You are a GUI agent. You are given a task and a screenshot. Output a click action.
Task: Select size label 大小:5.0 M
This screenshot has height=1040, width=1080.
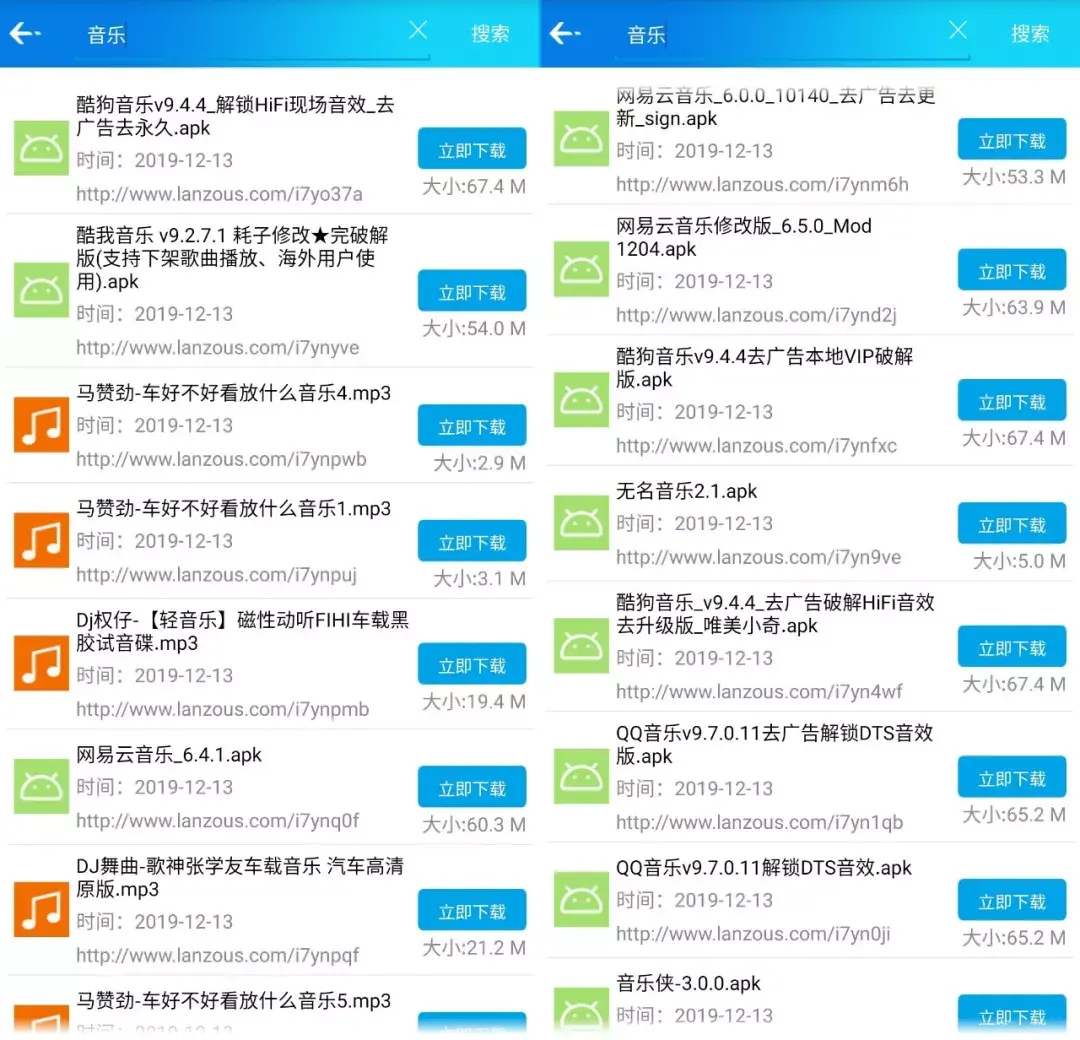coord(1019,561)
